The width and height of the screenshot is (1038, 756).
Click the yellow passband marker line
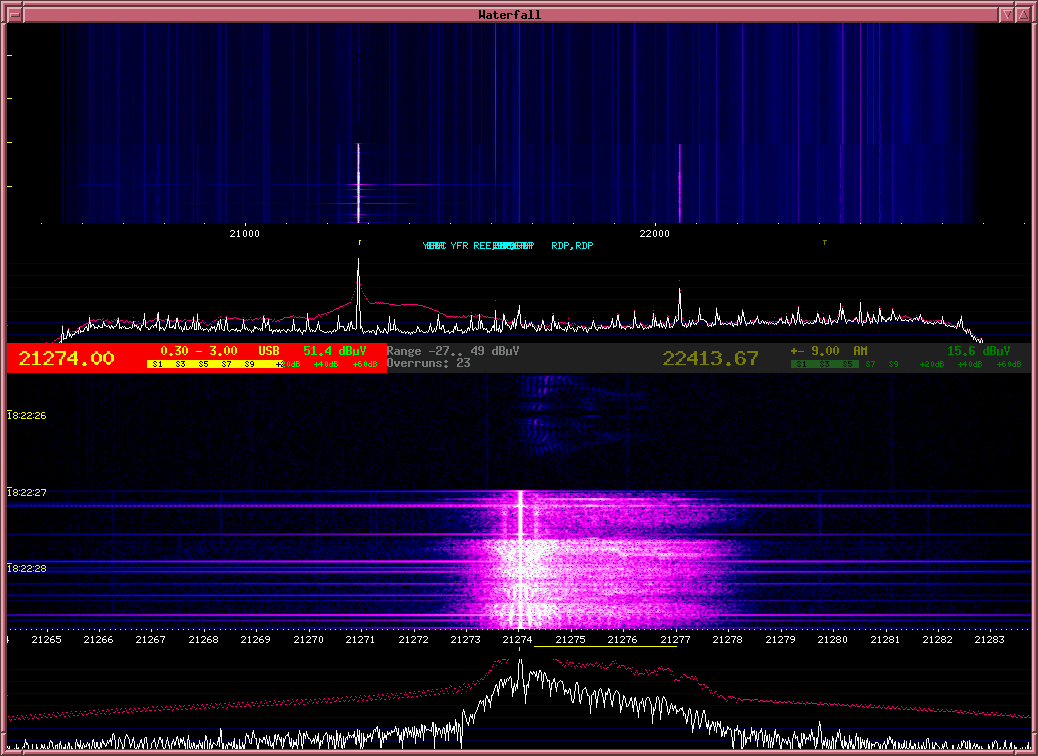605,647
